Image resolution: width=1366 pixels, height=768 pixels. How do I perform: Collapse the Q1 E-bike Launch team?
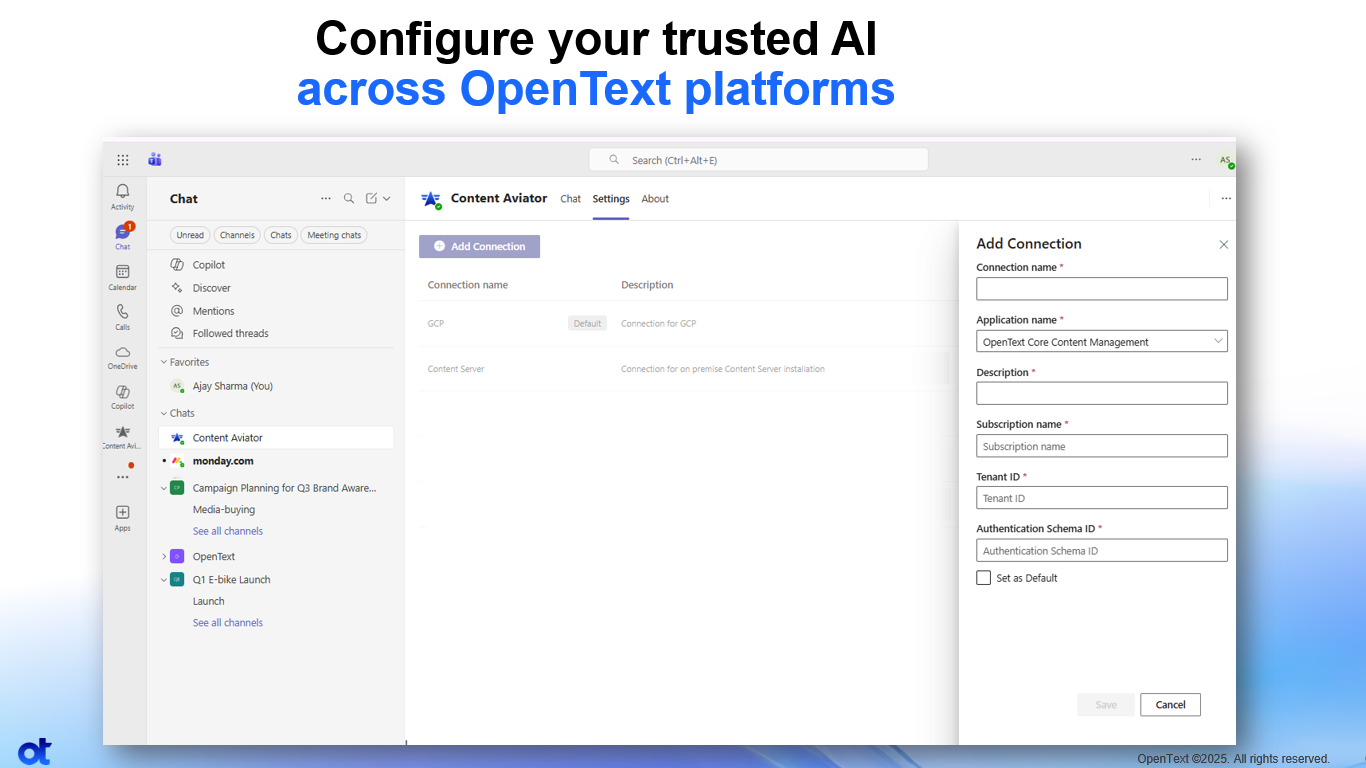pyautogui.click(x=164, y=579)
